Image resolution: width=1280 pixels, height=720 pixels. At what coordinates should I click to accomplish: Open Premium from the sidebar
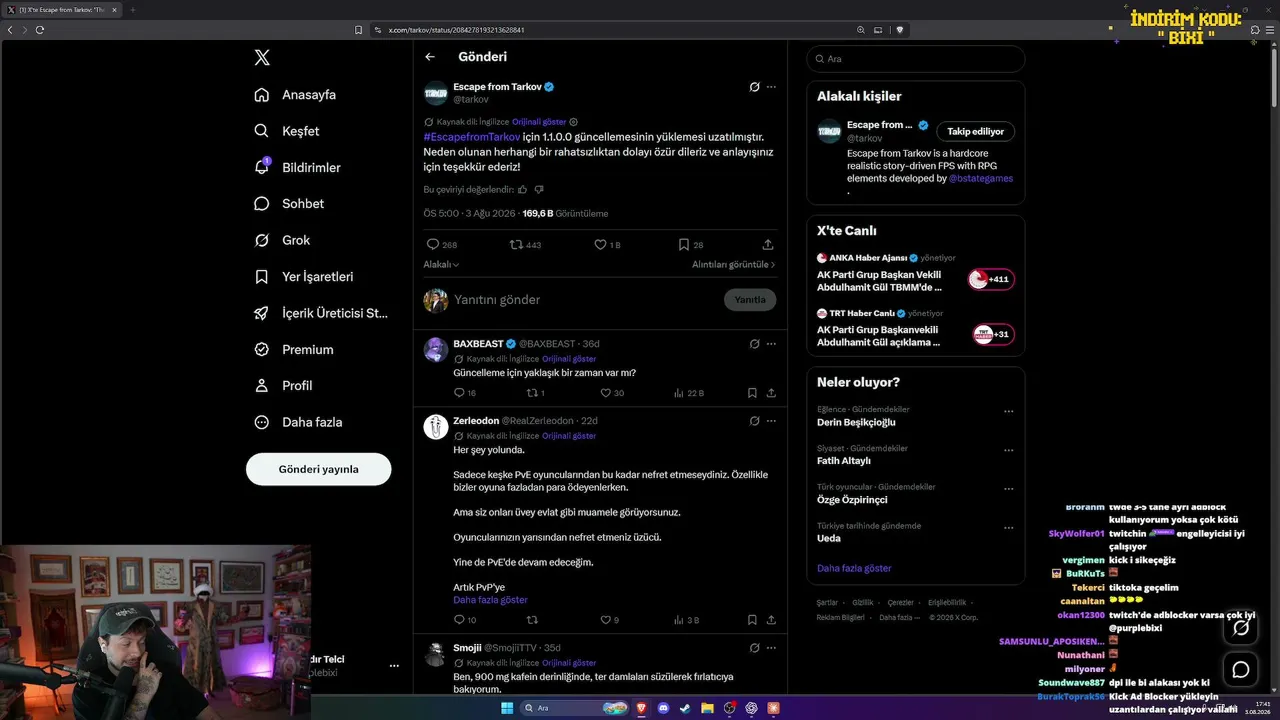tap(294, 350)
